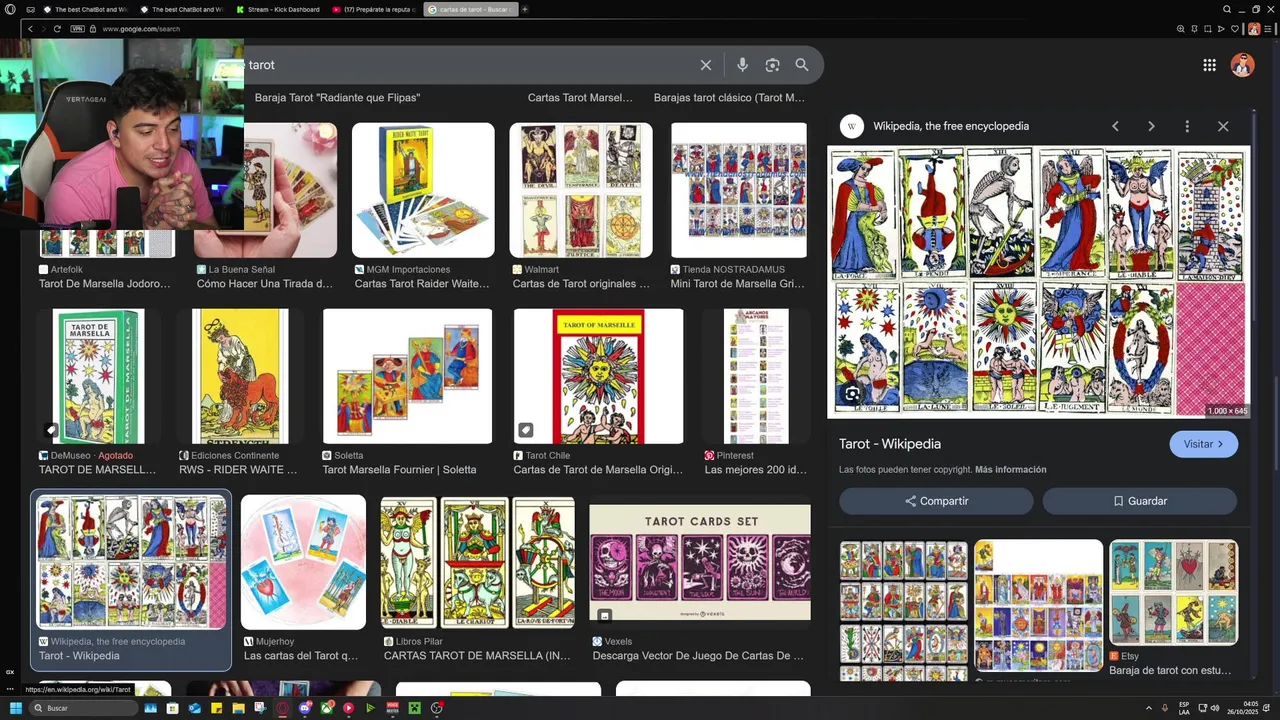The width and height of the screenshot is (1280, 720).
Task: Select the cartas de tarot search tab
Action: [x=470, y=9]
